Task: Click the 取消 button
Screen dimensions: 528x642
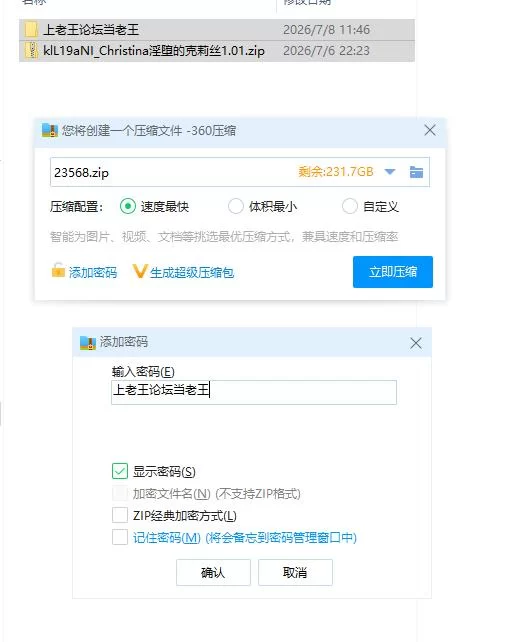Action: (295, 572)
